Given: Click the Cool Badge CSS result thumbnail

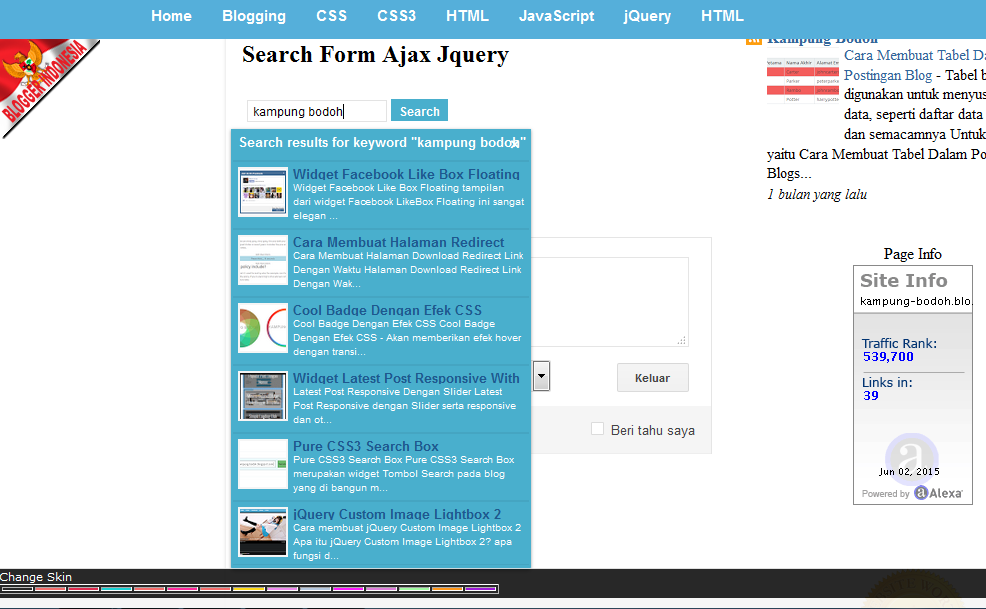Looking at the screenshot, I should (263, 328).
